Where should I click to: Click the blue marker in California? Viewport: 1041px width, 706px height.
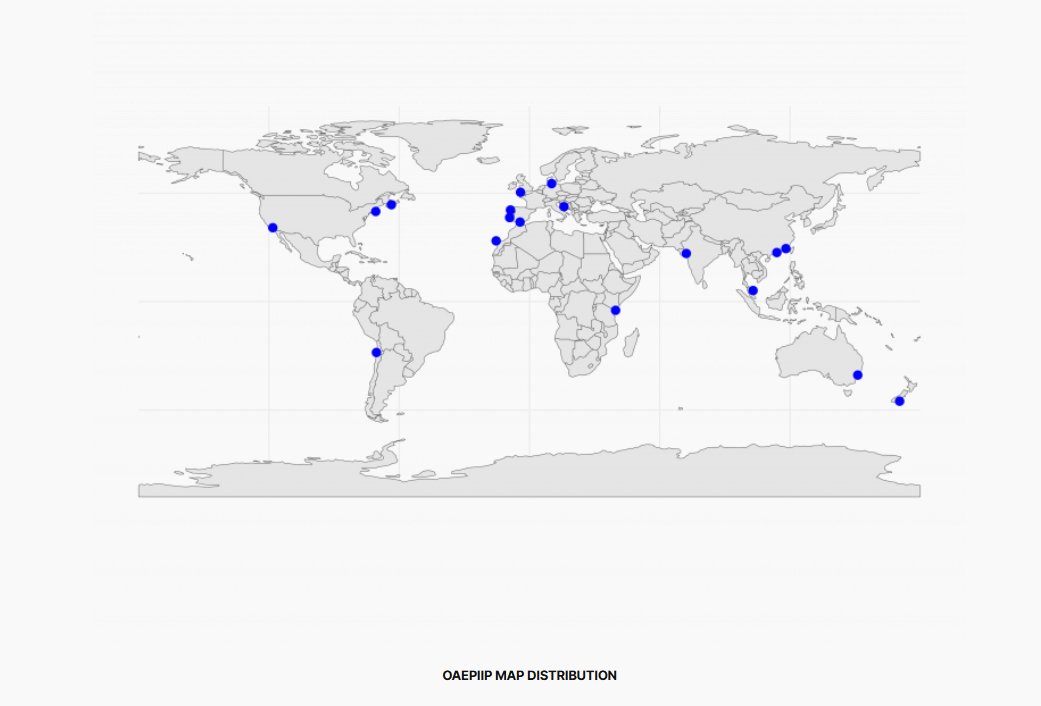pos(273,228)
